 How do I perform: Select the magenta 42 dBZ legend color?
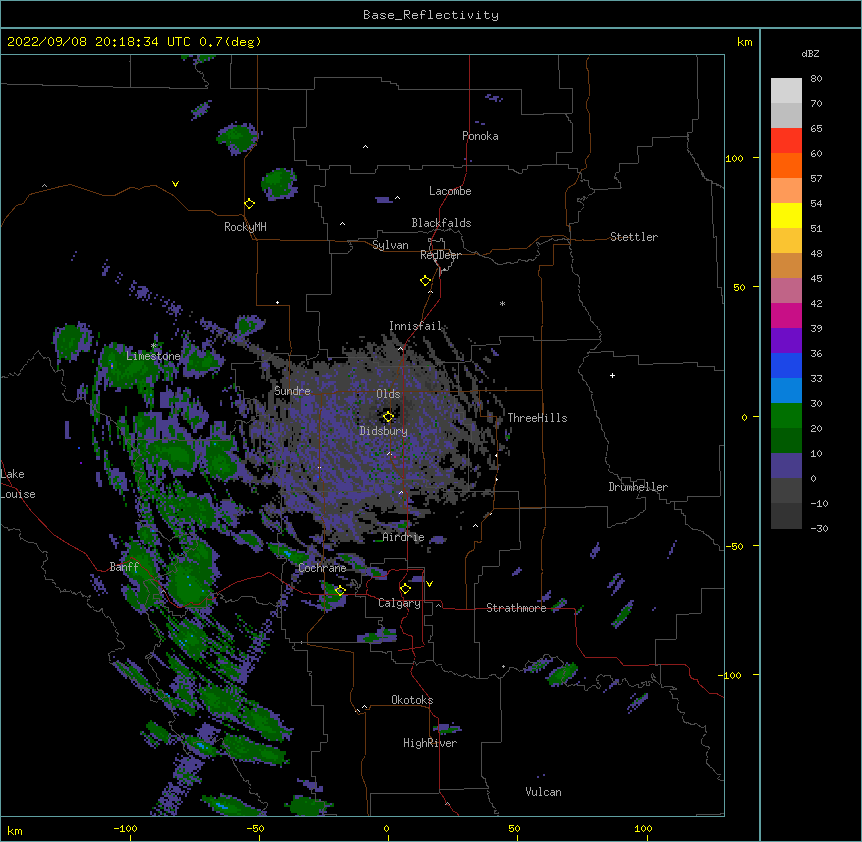(786, 315)
